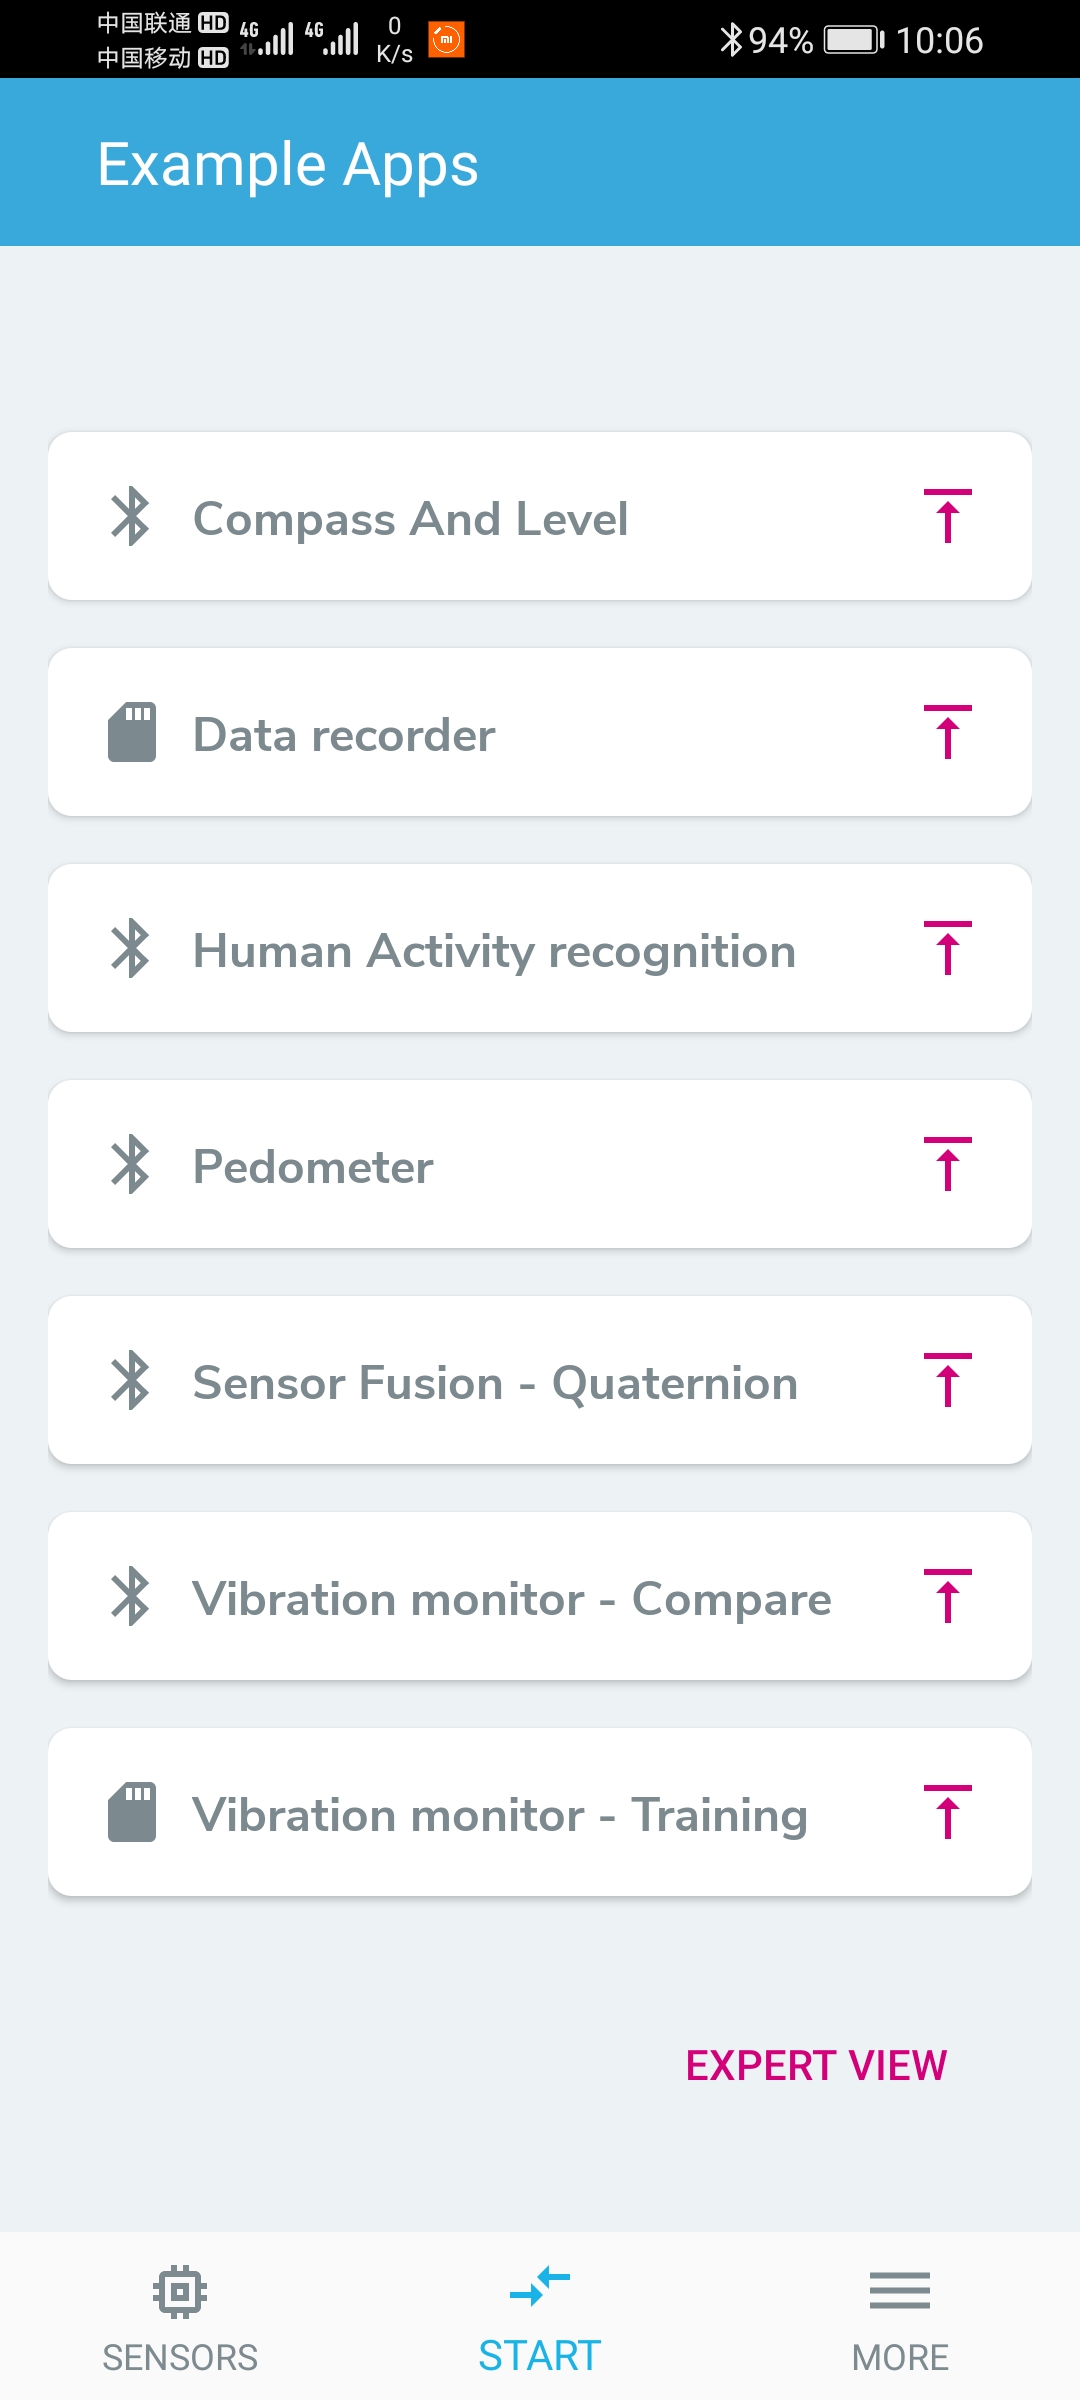This screenshot has height=2400, width=1080.
Task: Select Sensor Fusion - Quaternion card
Action: click(540, 1380)
